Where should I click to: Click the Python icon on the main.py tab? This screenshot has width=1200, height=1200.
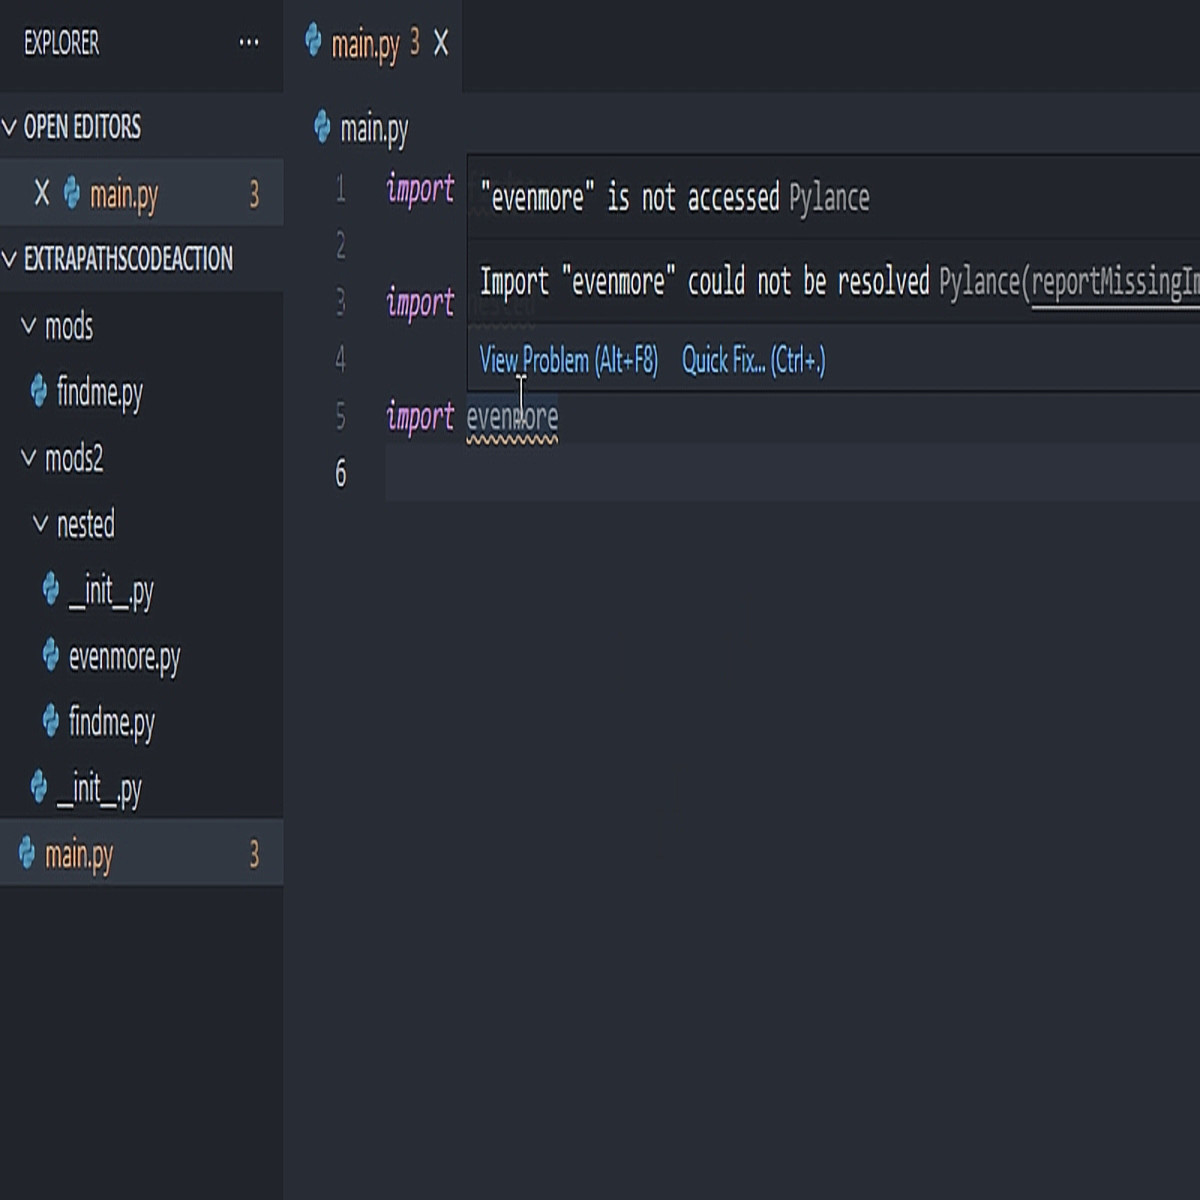point(315,44)
